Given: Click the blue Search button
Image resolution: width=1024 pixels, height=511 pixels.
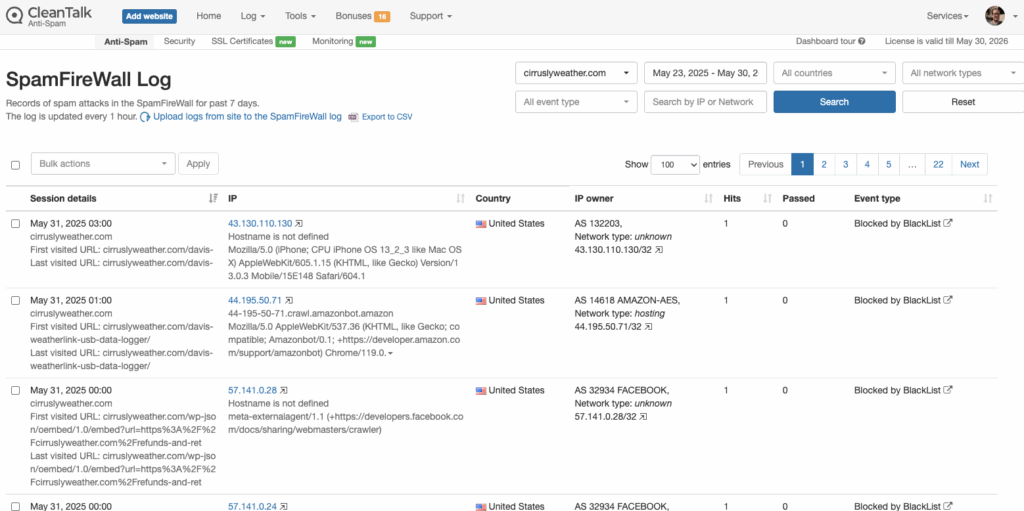Looking at the screenshot, I should pyautogui.click(x=834, y=102).
